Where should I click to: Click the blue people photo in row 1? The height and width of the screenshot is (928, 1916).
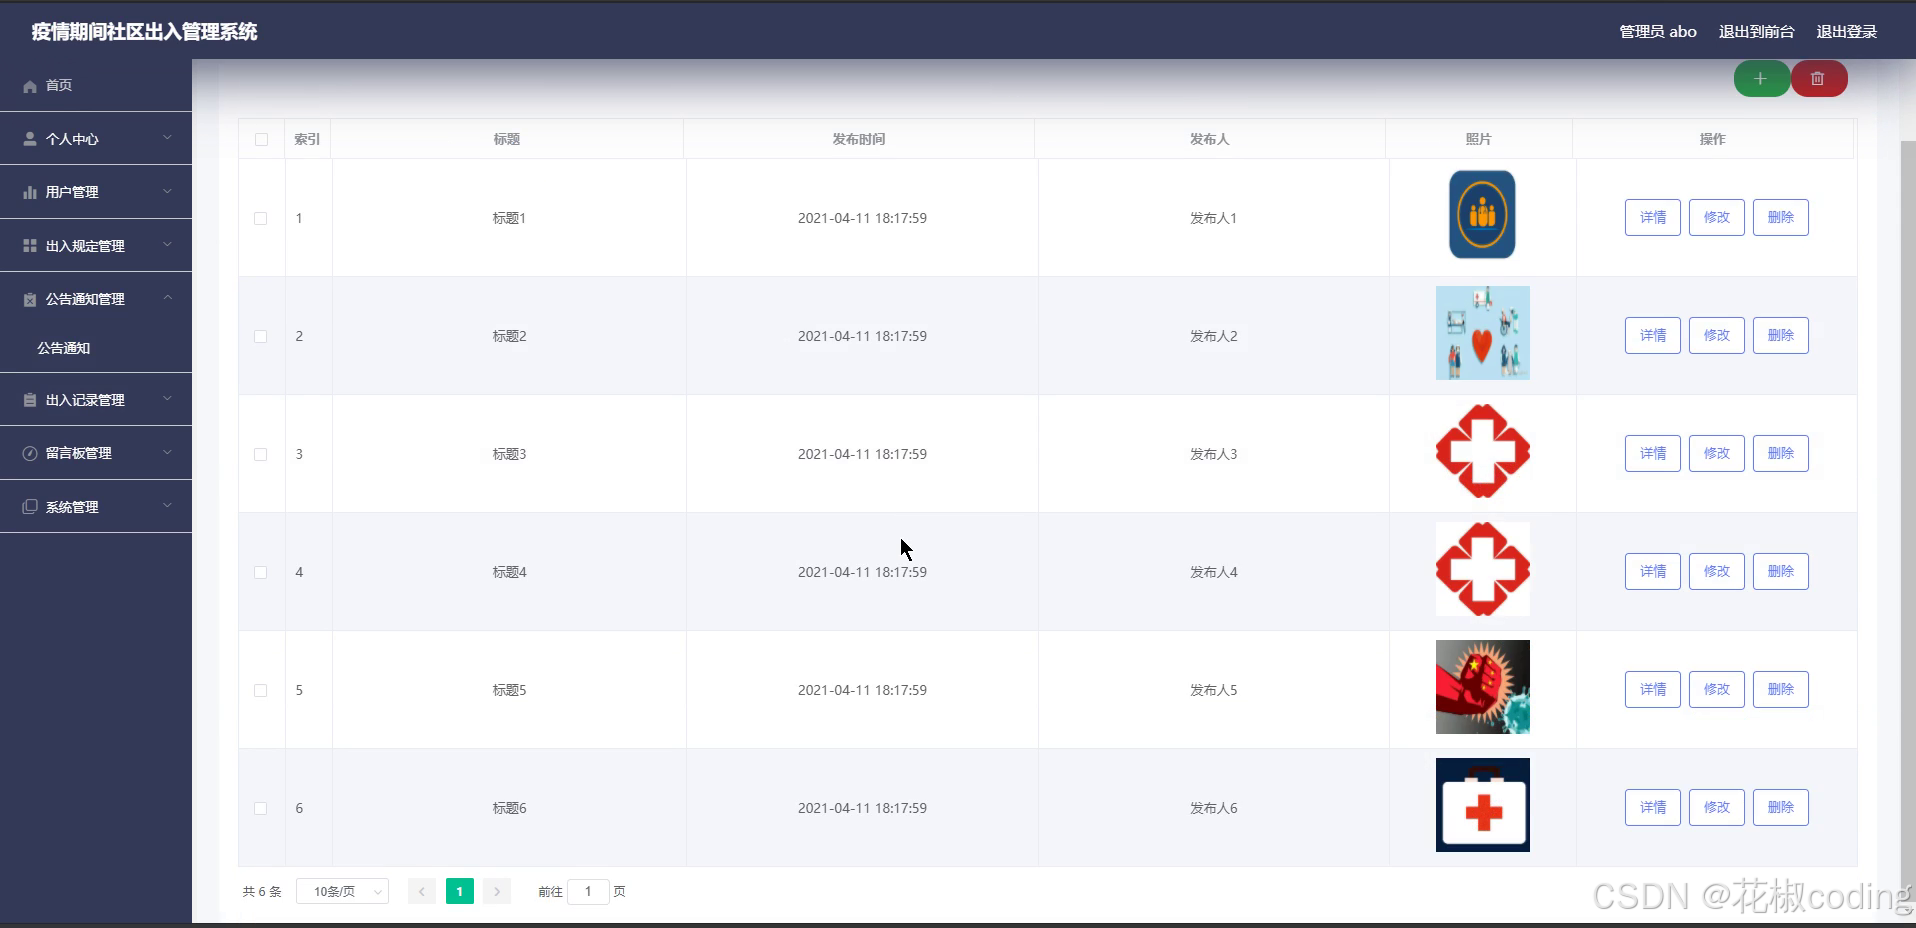[1482, 214]
